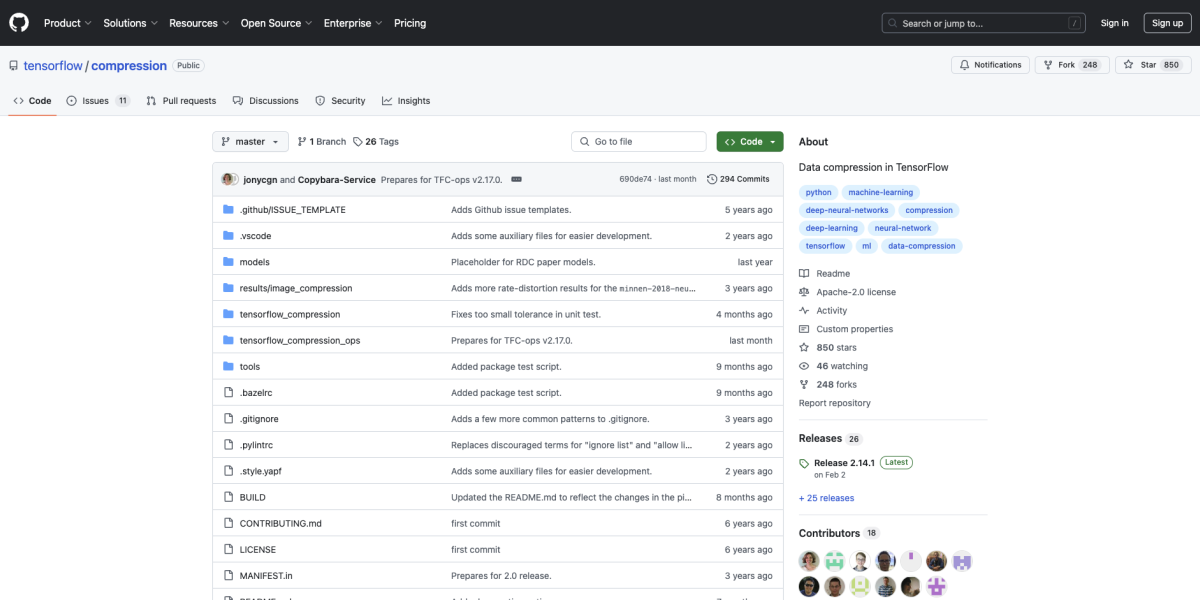Click the first contributor avatar

point(809,561)
